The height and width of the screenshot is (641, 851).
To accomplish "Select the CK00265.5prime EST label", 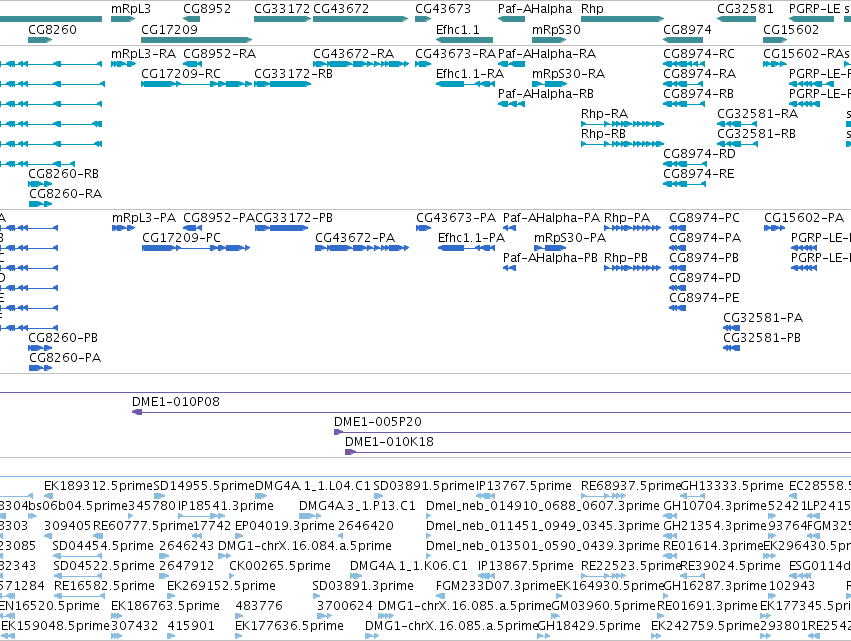I will click(280, 566).
